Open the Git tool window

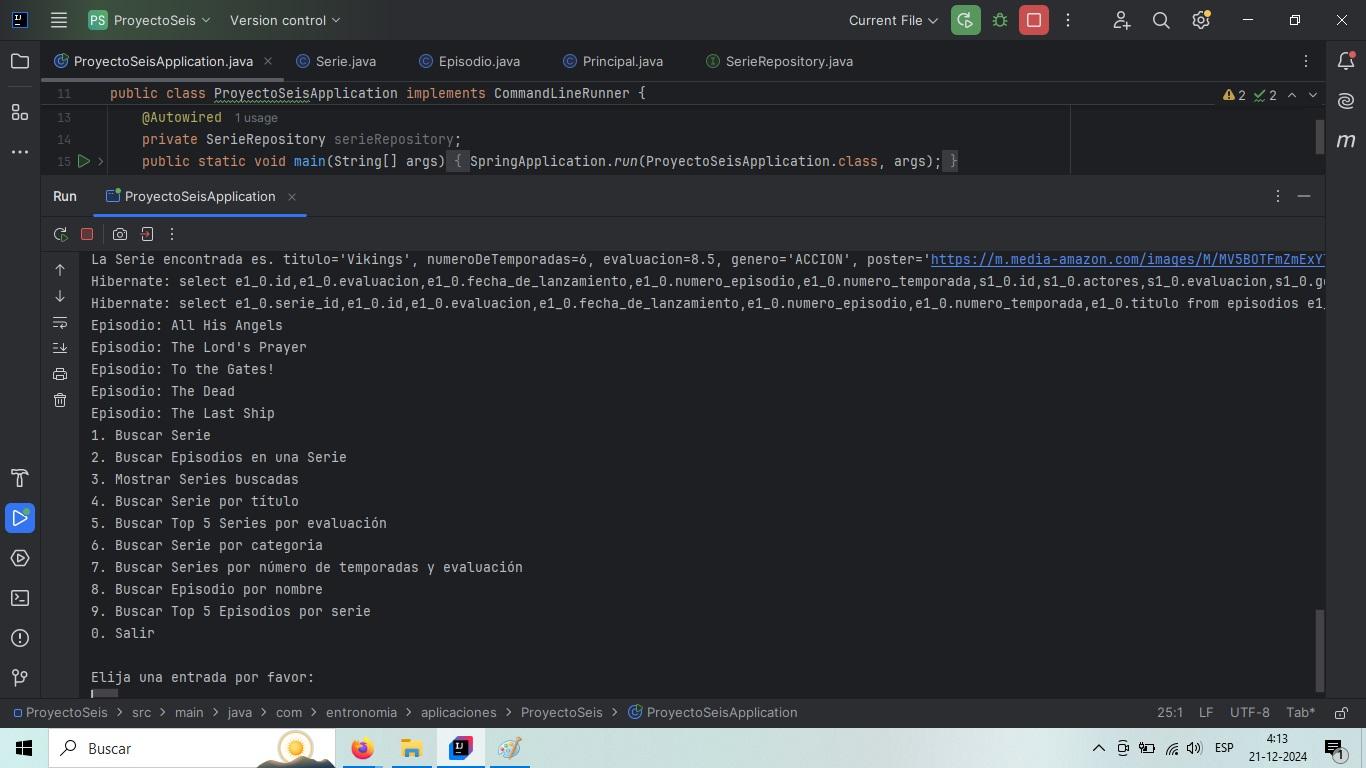click(x=20, y=678)
